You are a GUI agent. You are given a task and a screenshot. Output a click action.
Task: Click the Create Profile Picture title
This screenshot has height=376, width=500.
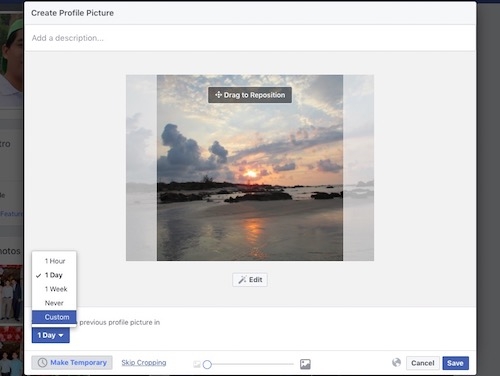[72, 13]
